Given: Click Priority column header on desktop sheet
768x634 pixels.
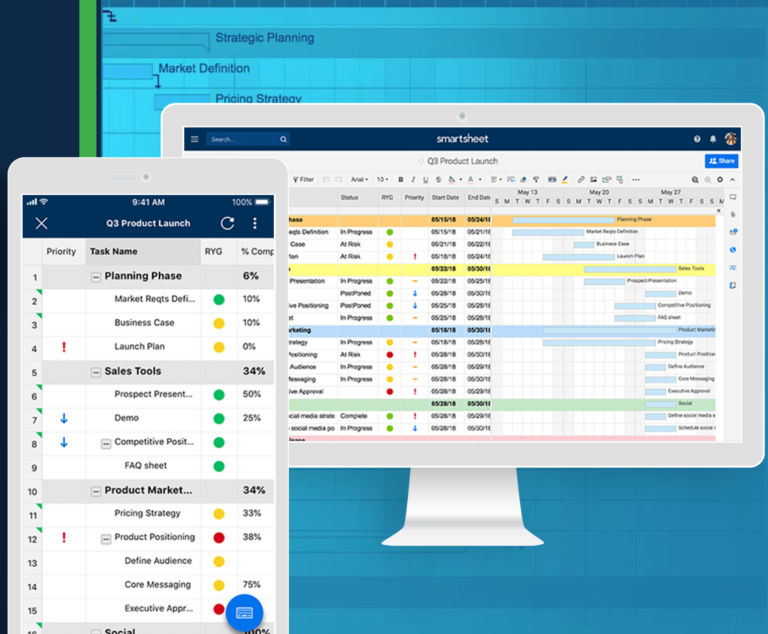Looking at the screenshot, I should pos(414,197).
